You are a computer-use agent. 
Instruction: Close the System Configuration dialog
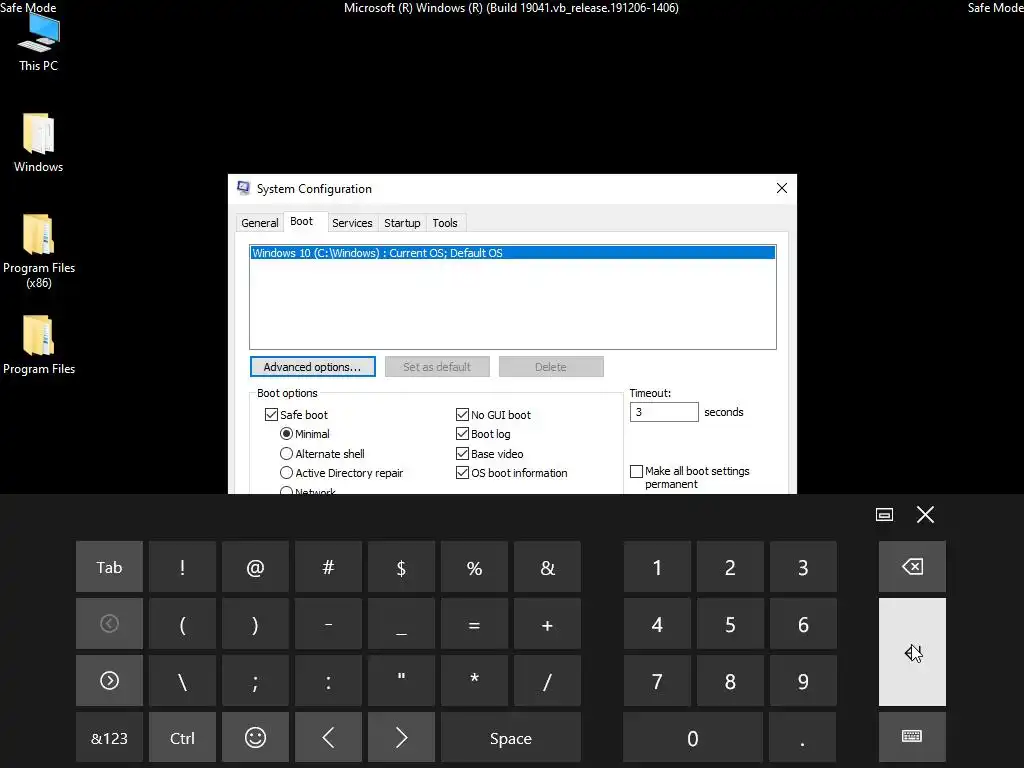click(782, 188)
